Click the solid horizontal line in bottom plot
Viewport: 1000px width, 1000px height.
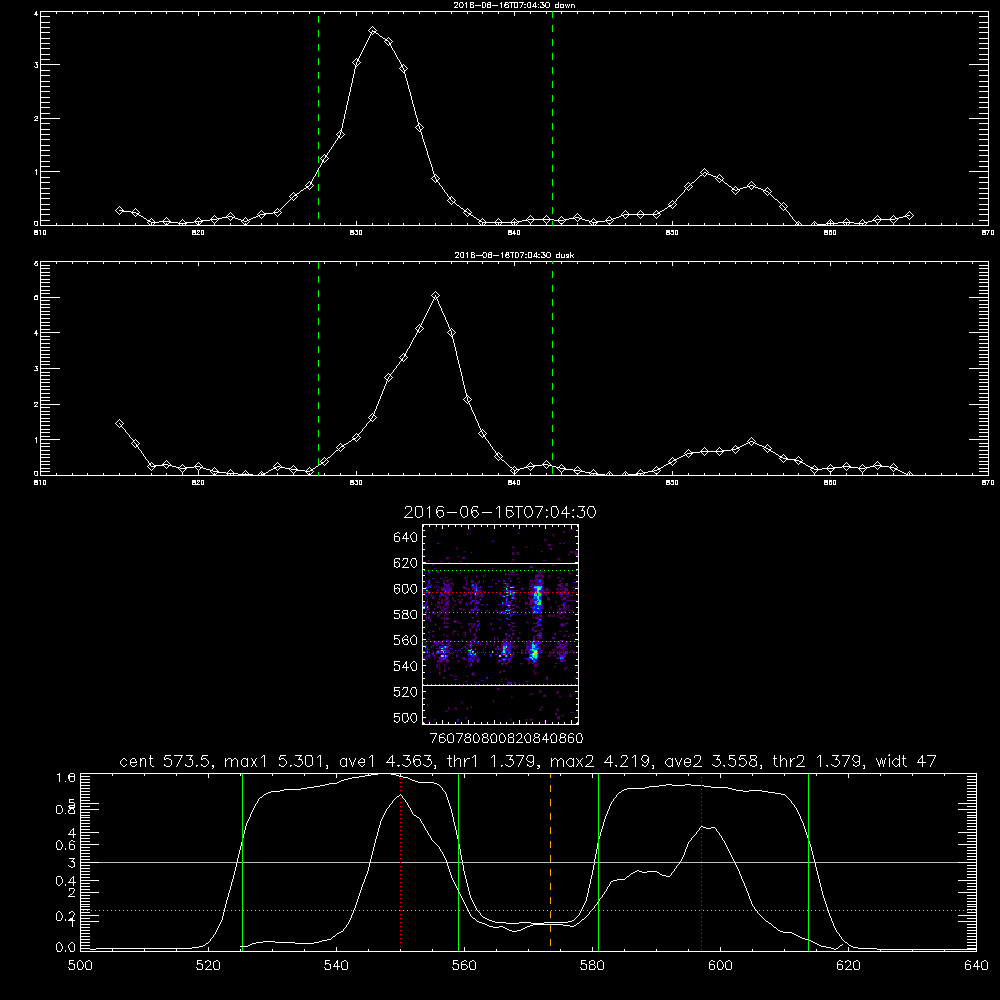[528, 862]
